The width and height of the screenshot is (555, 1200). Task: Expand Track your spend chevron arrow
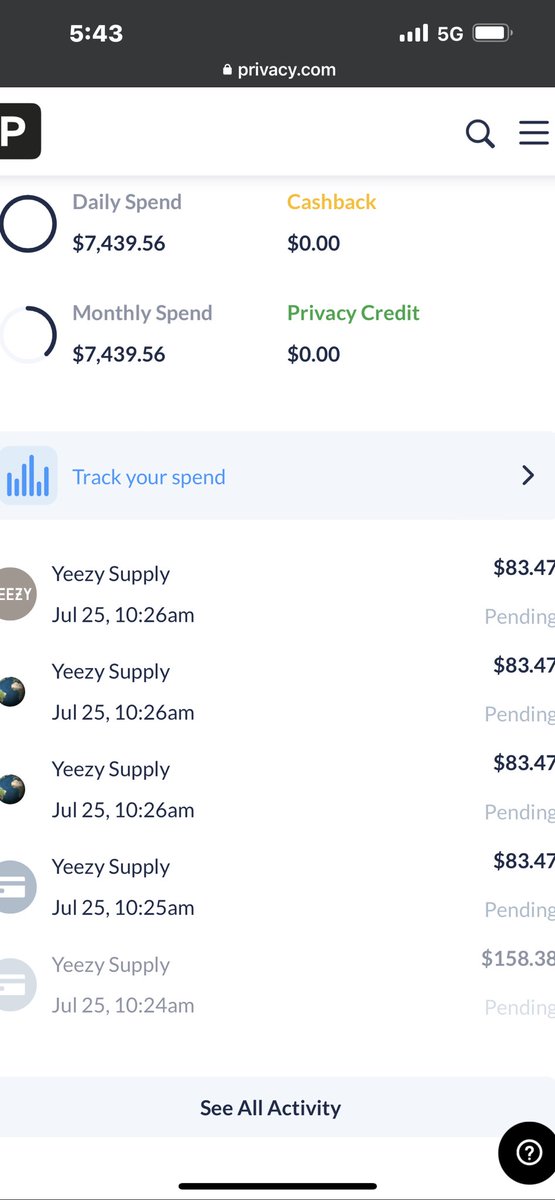(x=528, y=476)
